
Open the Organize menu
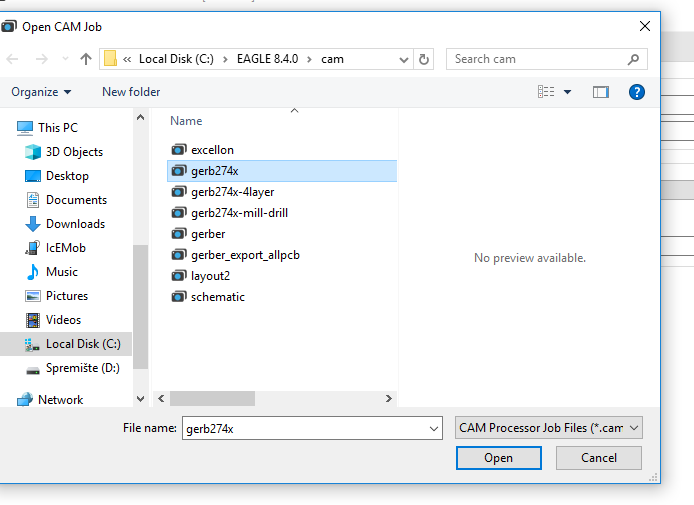click(x=41, y=92)
